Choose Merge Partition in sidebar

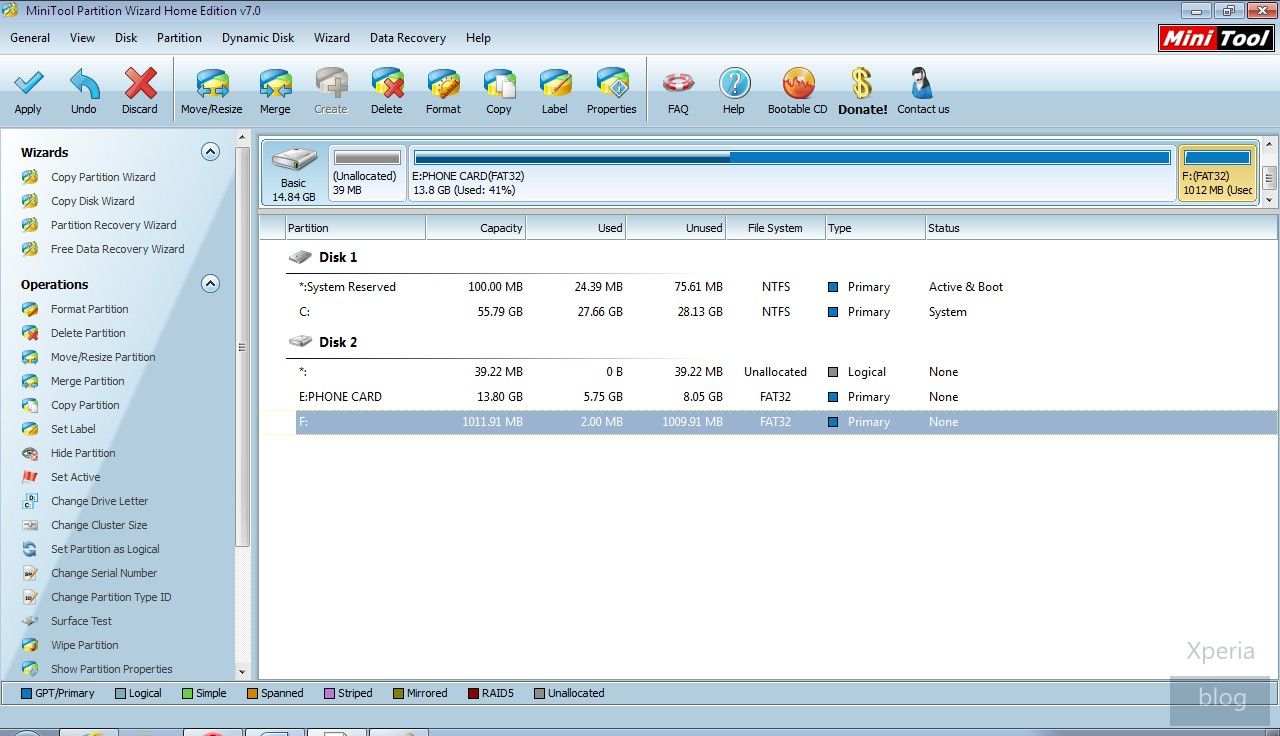click(87, 381)
